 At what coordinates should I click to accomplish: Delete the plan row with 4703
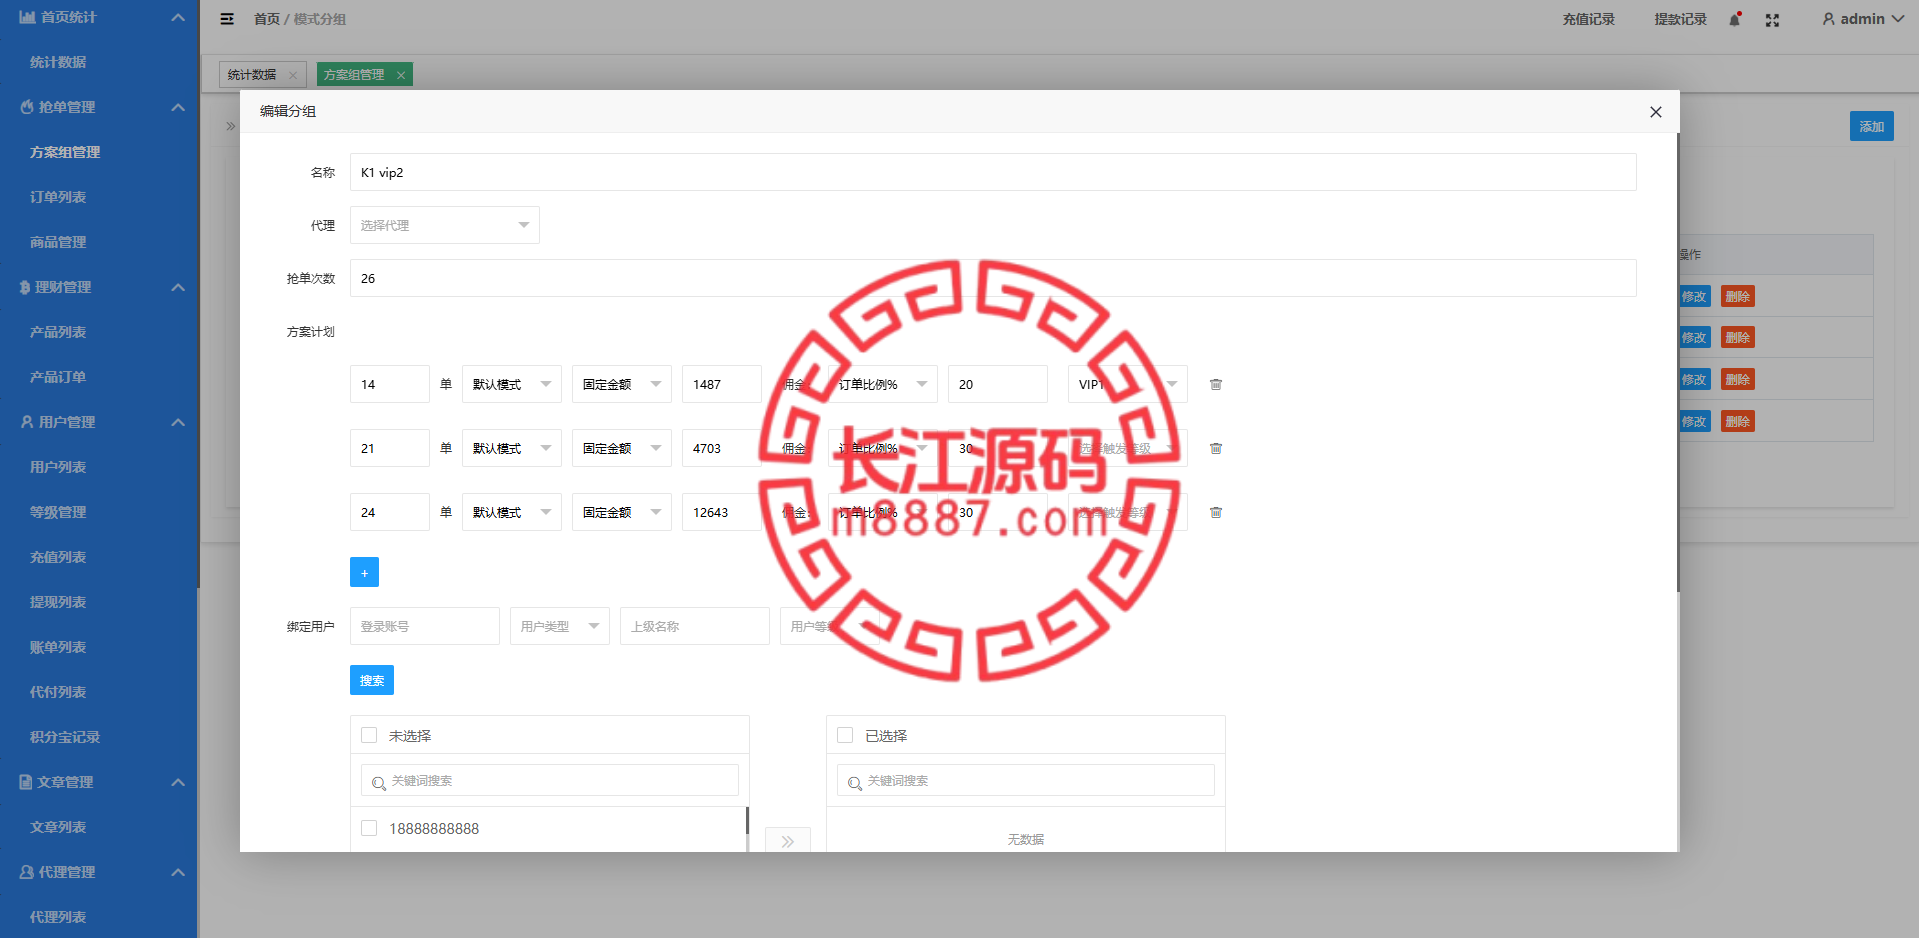click(1216, 448)
